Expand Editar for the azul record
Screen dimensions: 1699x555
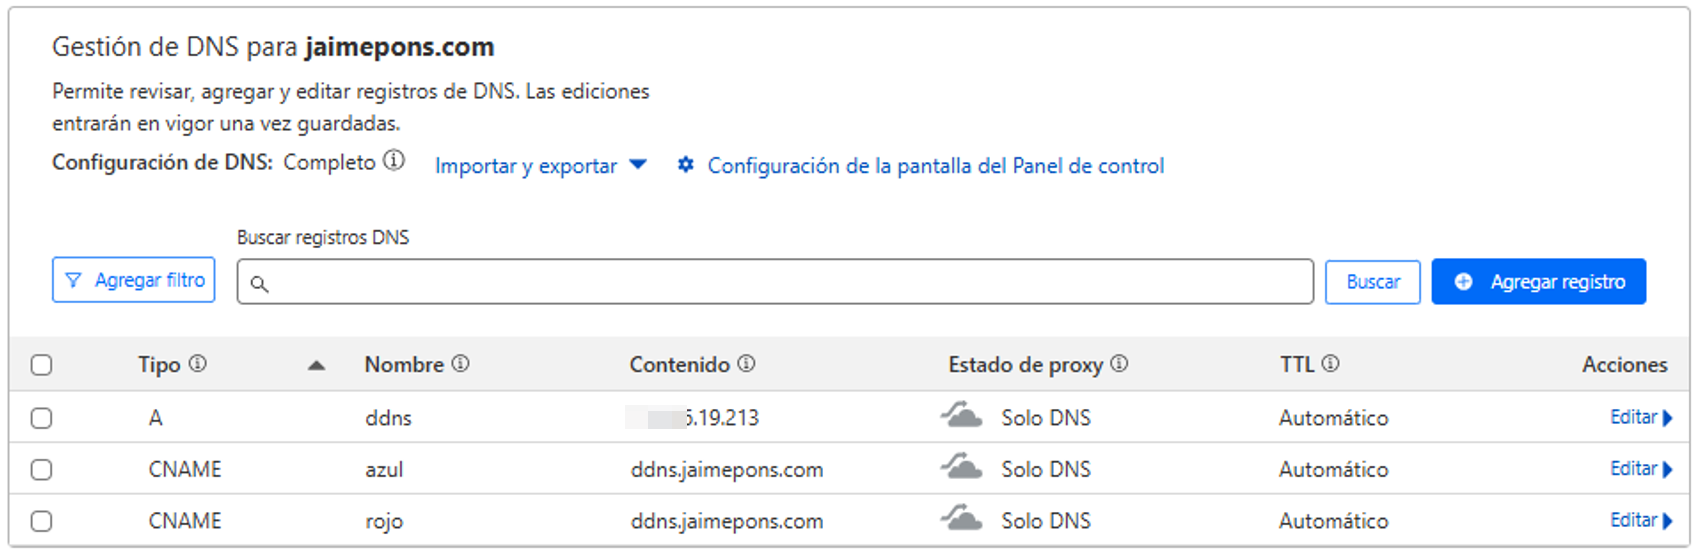coord(1640,469)
